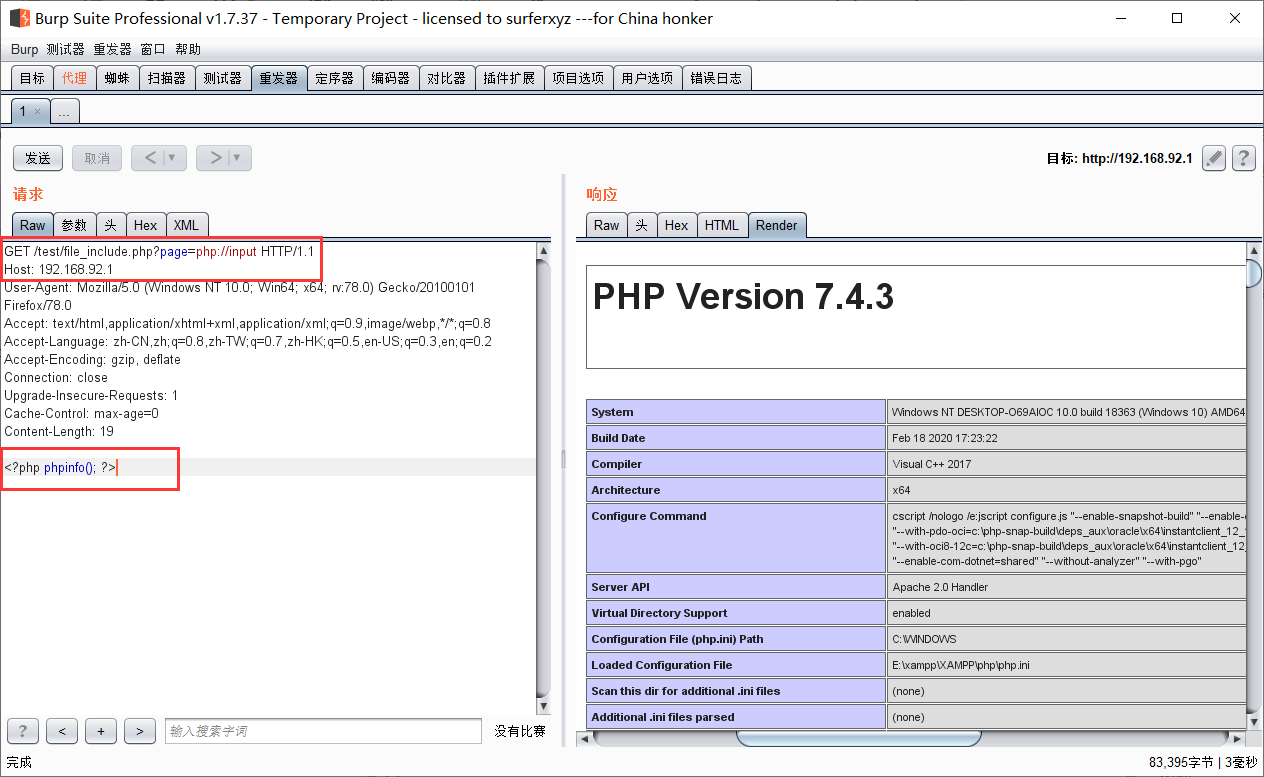Image resolution: width=1264 pixels, height=777 pixels.
Task: Select response Raw tab
Action: point(607,225)
